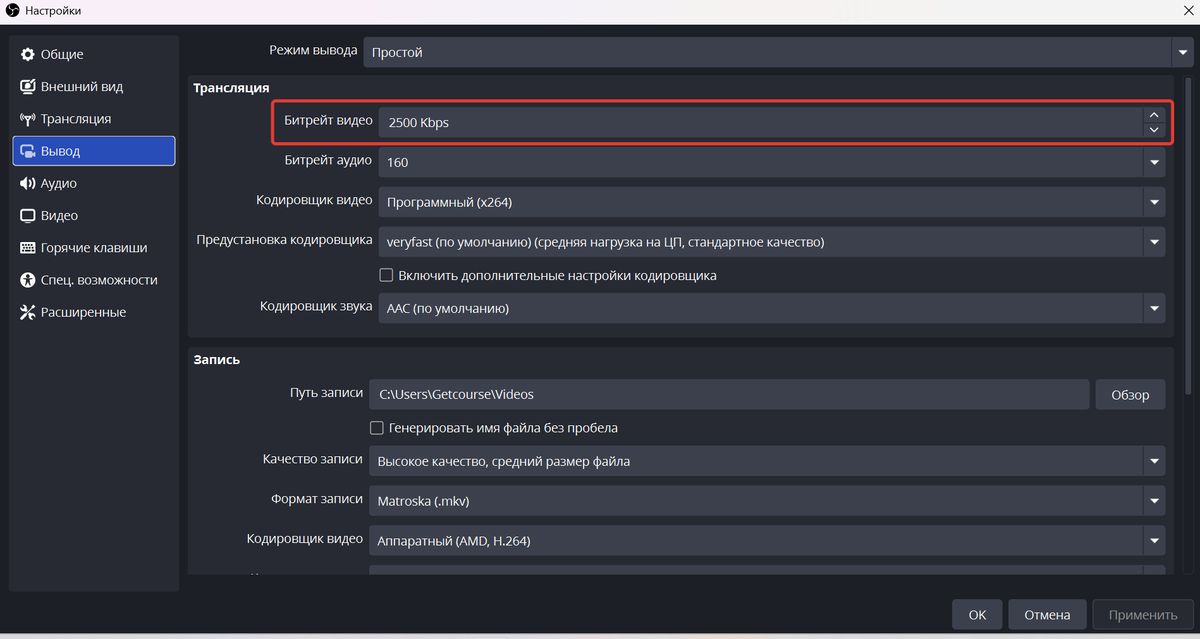Toggle Генерировать имя файла без пробела
This screenshot has height=639, width=1200.
pyautogui.click(x=377, y=428)
